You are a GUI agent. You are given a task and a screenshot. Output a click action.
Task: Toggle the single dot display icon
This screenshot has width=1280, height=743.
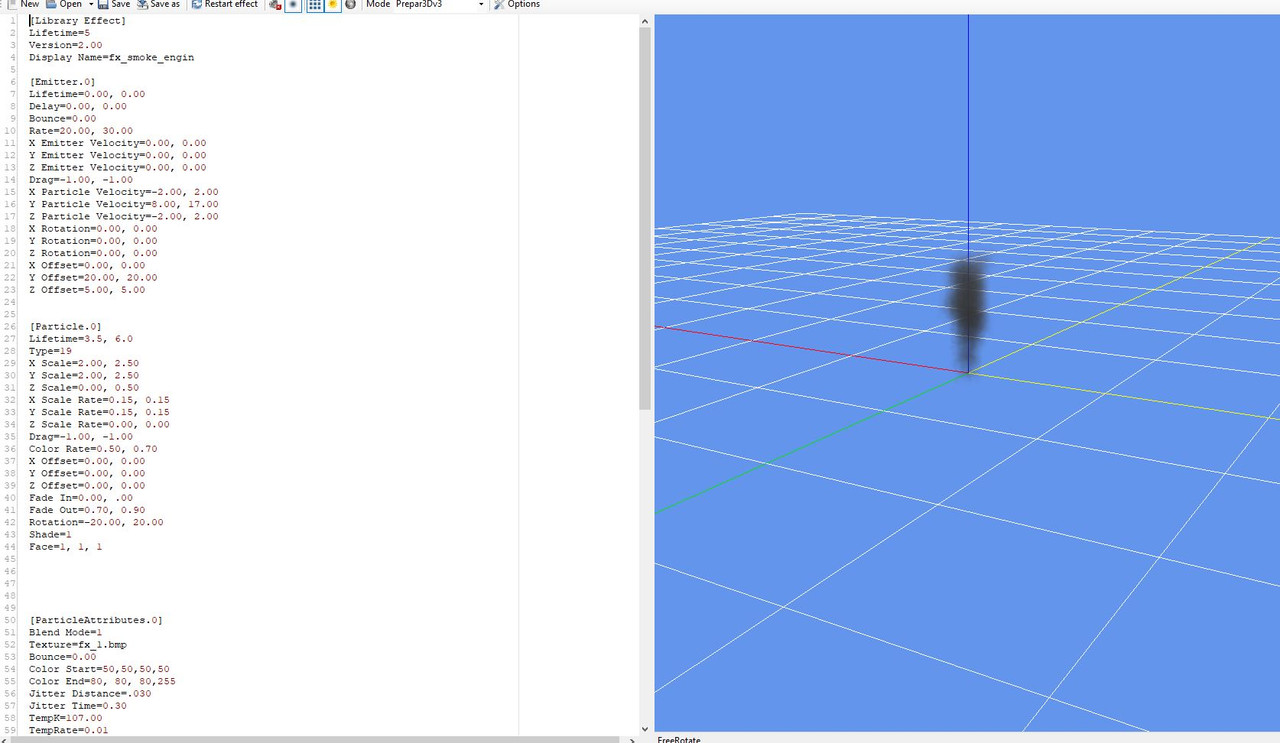pos(293,4)
